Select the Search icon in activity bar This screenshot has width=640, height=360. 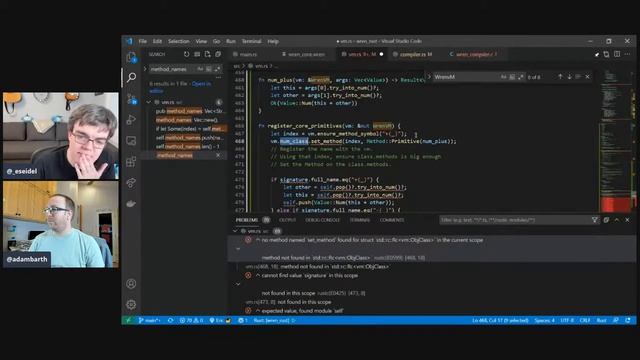pyautogui.click(x=131, y=77)
